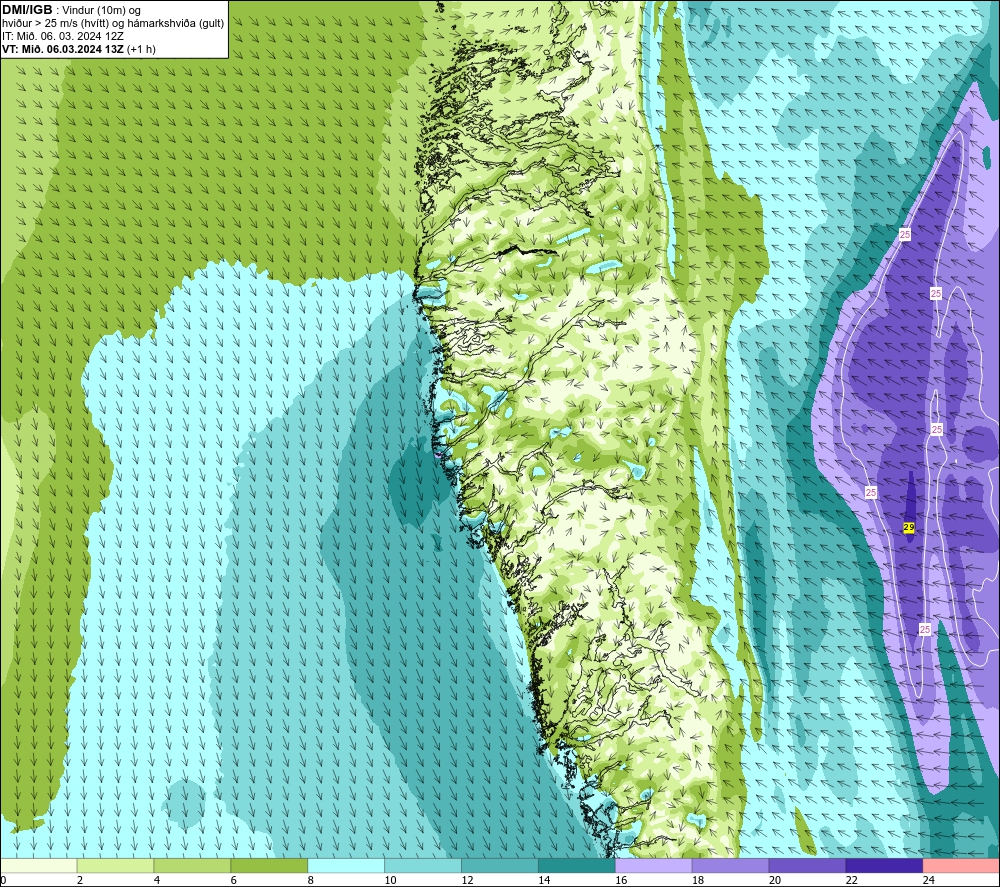Image resolution: width=1000 pixels, height=887 pixels.
Task: Click the DMI/IGB title text
Action: [x=27, y=10]
